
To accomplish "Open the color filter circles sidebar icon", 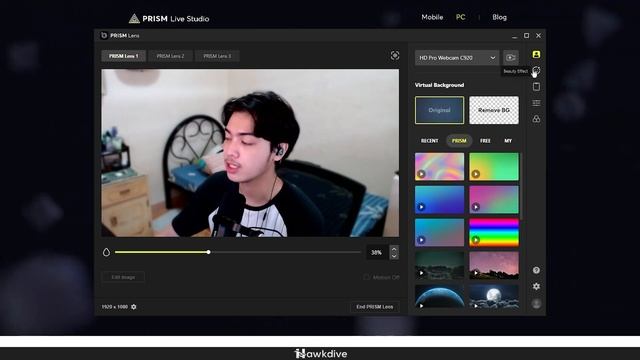I will pos(536,119).
